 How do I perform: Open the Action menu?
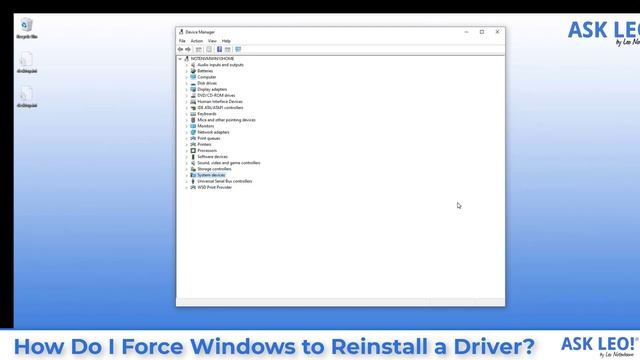(x=197, y=41)
